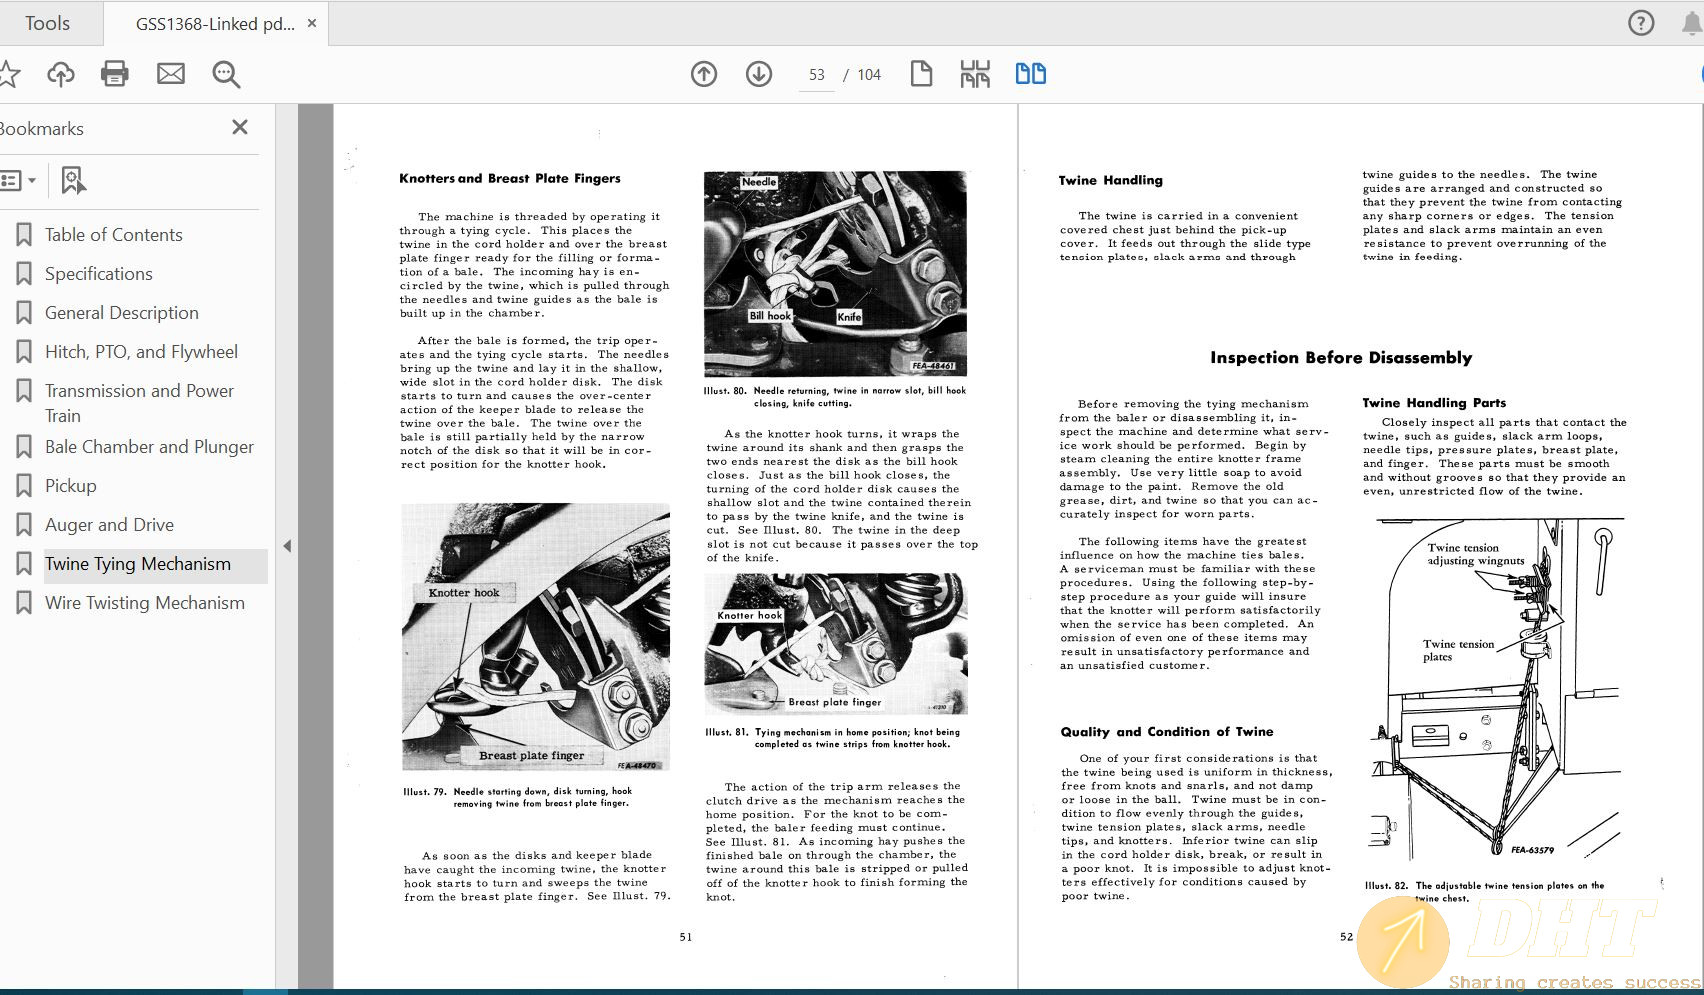Open the bookmark options menu
The height and width of the screenshot is (995, 1704).
pos(18,181)
